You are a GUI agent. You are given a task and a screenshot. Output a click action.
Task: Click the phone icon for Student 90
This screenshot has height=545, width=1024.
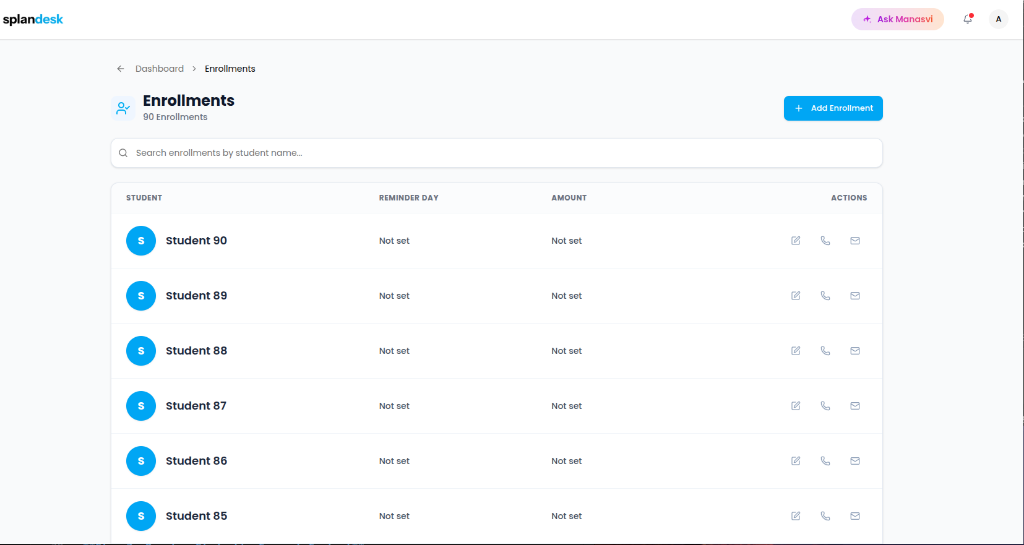coord(825,241)
